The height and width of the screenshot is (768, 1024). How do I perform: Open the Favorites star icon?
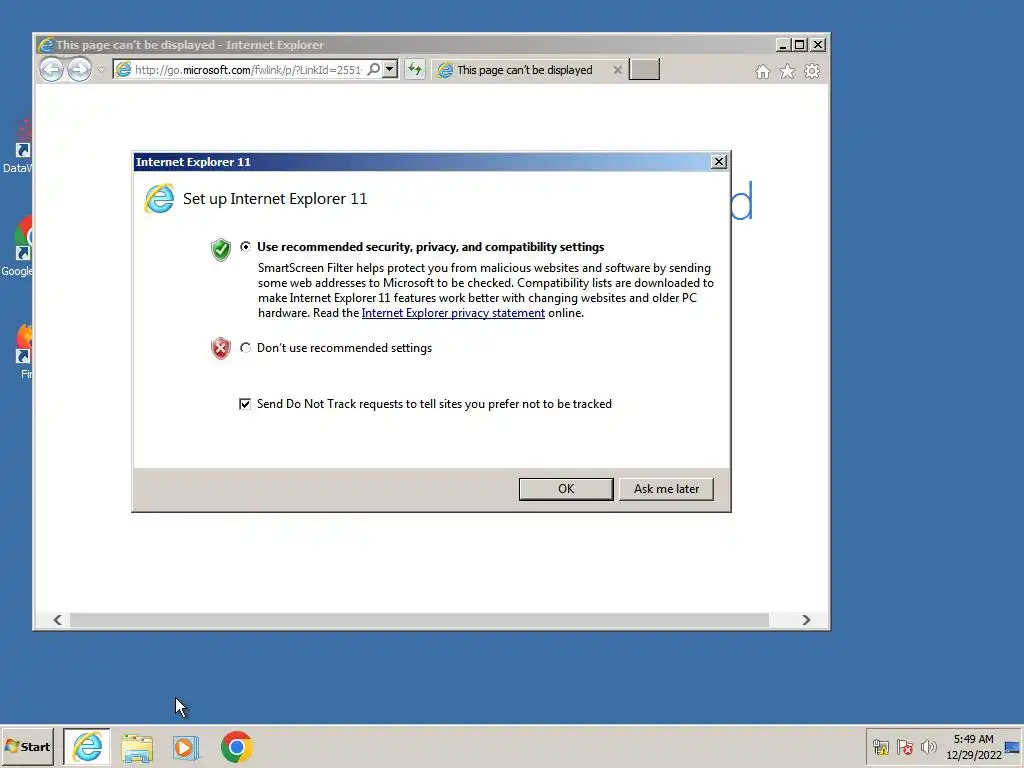click(x=787, y=71)
